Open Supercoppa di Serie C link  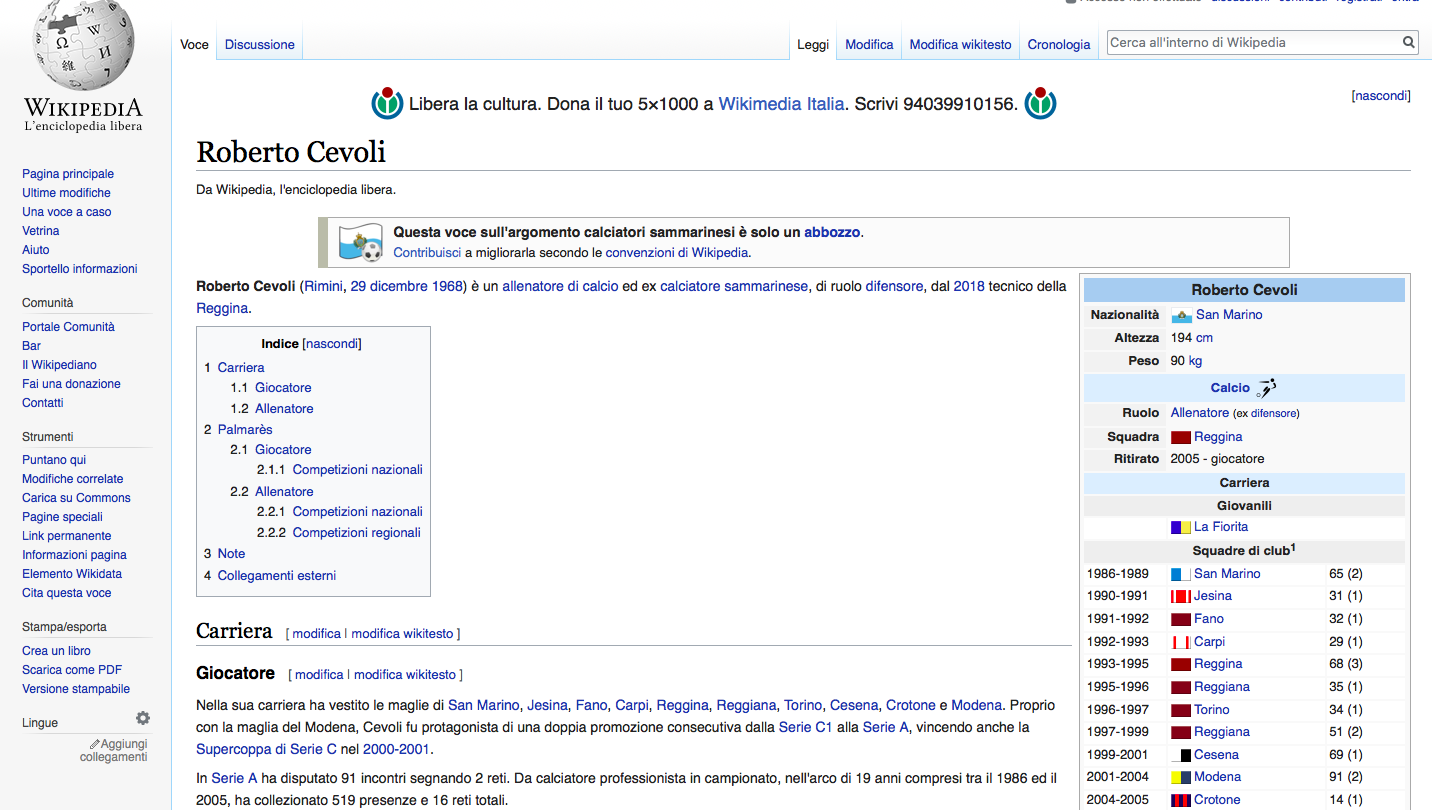[266, 749]
